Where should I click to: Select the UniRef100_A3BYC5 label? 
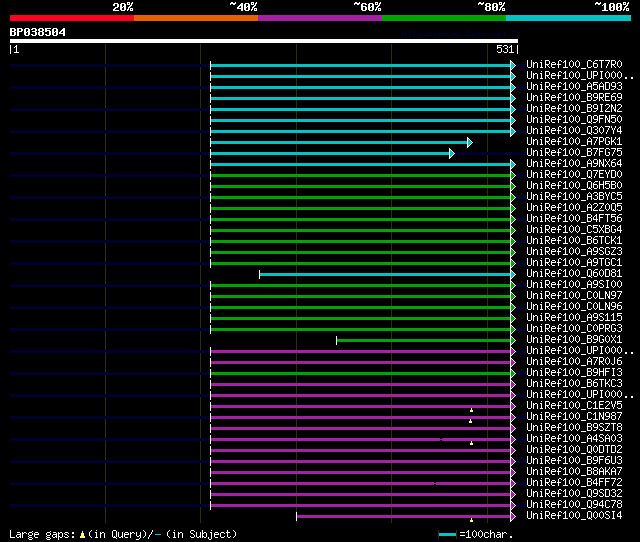tap(574, 197)
